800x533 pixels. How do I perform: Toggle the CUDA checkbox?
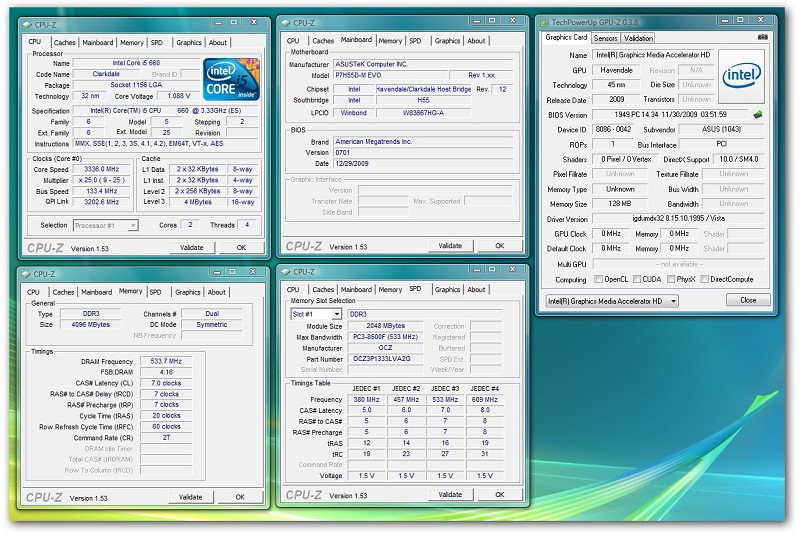pos(637,280)
